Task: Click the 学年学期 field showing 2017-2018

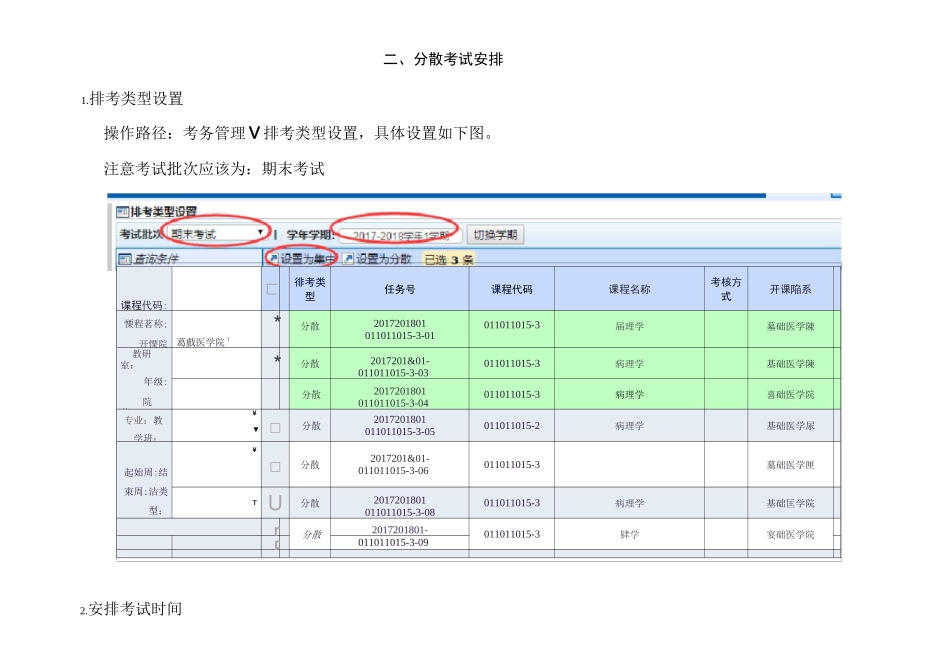Action: tap(400, 235)
